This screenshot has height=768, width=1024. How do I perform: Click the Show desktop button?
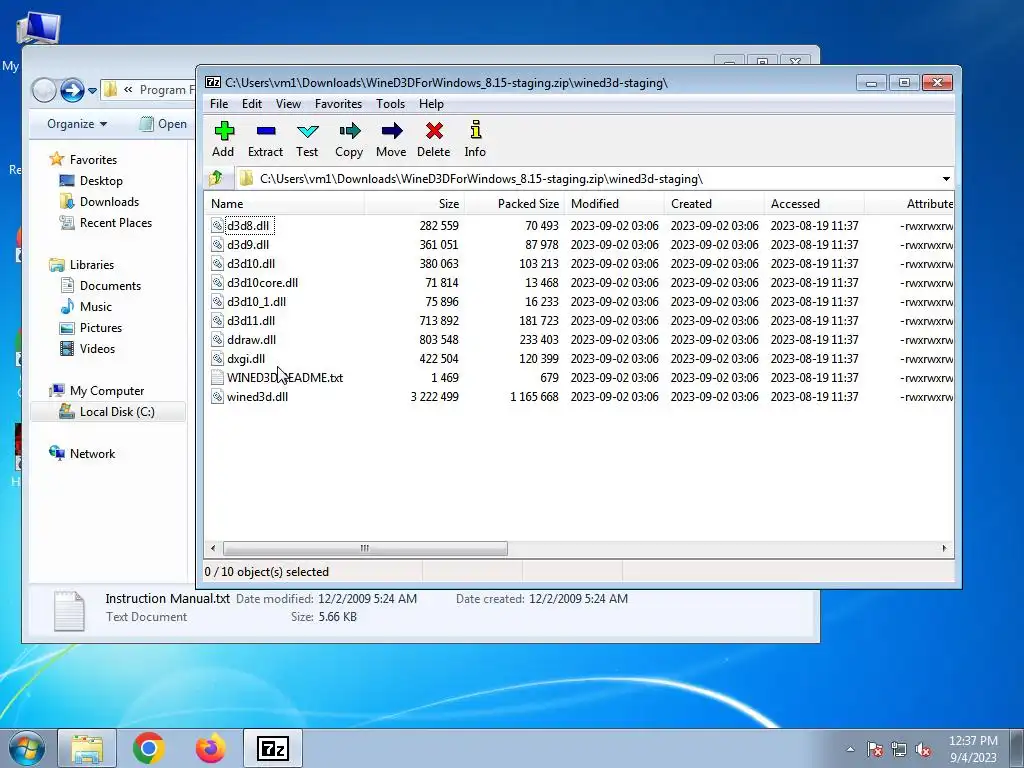point(1016,748)
